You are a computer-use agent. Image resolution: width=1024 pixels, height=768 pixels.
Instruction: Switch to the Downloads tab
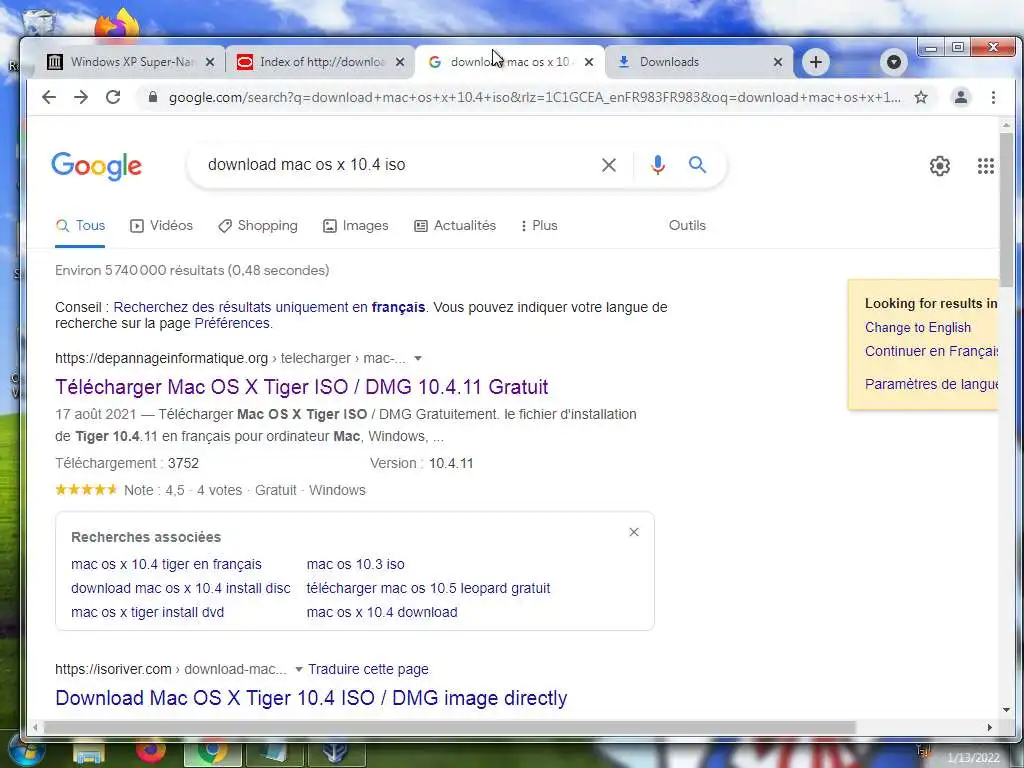click(x=699, y=62)
